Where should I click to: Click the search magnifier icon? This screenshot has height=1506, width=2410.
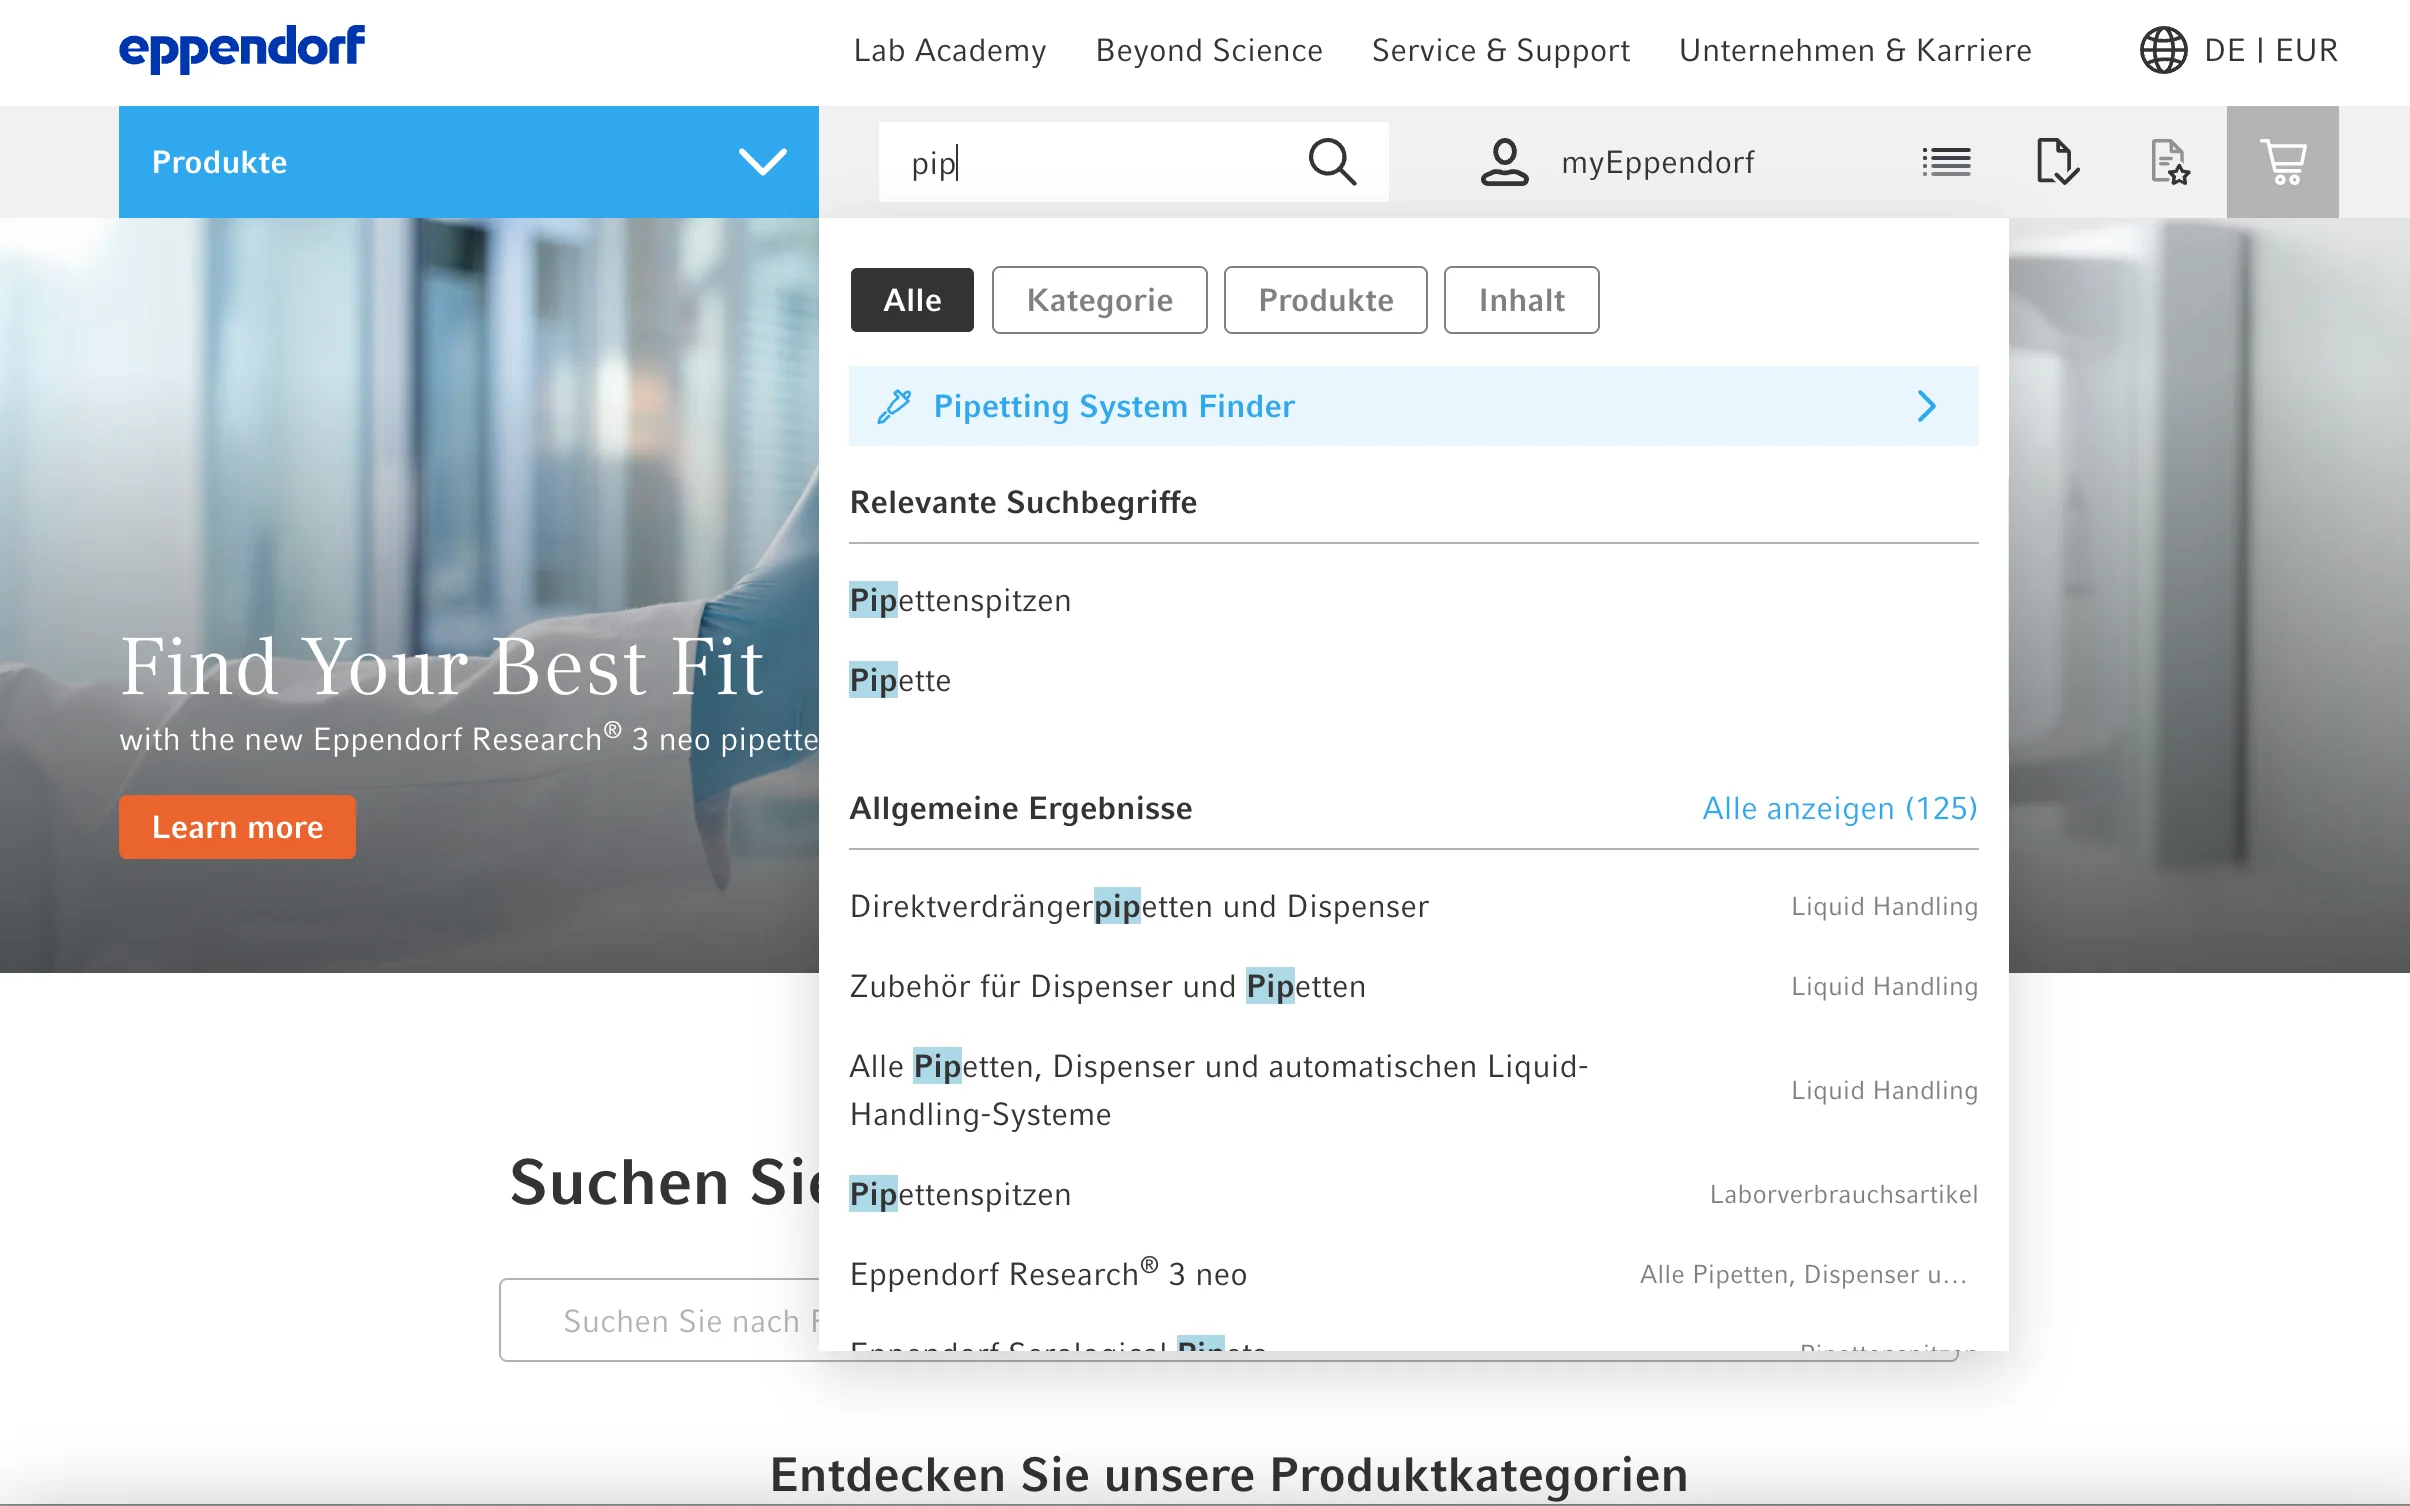1332,162
